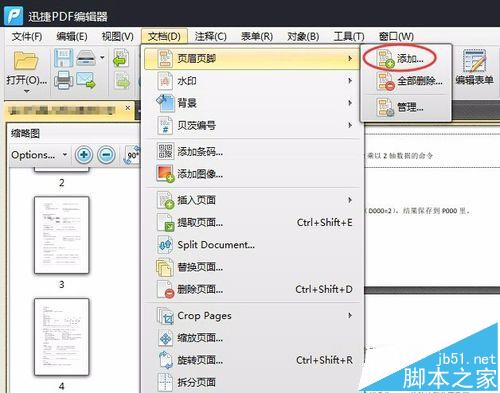The height and width of the screenshot is (393, 500).
Task: Close the open document tab
Action: (128, 108)
